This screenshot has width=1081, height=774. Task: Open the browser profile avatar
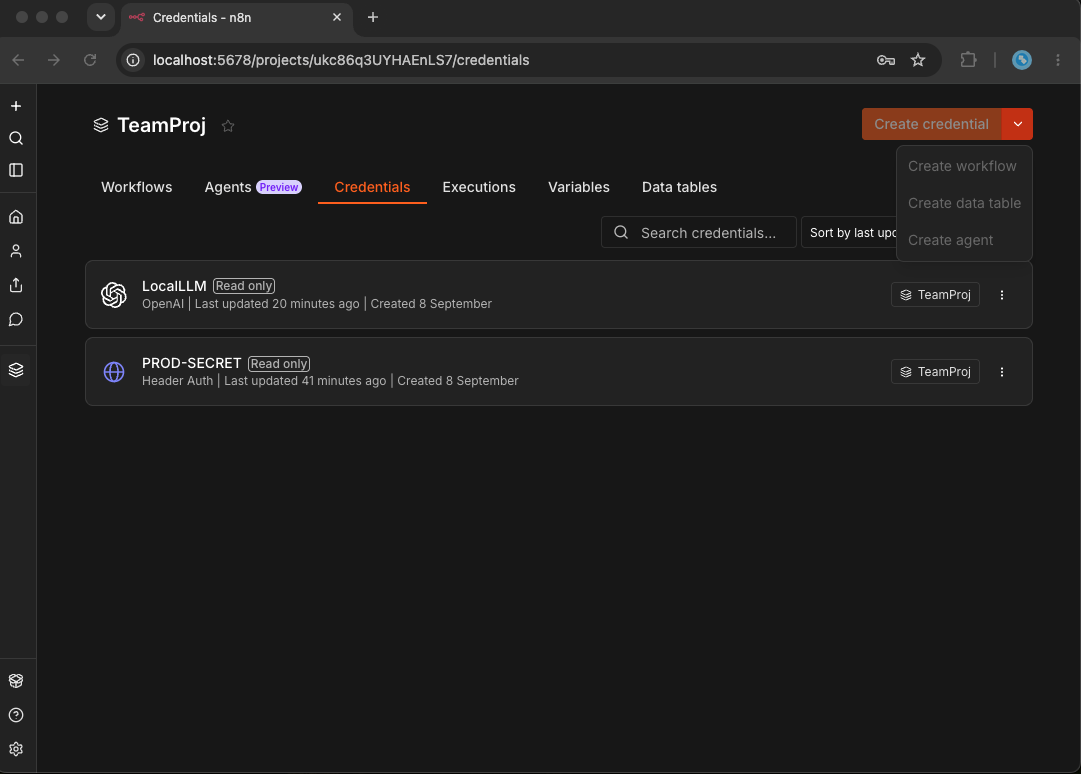[x=1022, y=60]
